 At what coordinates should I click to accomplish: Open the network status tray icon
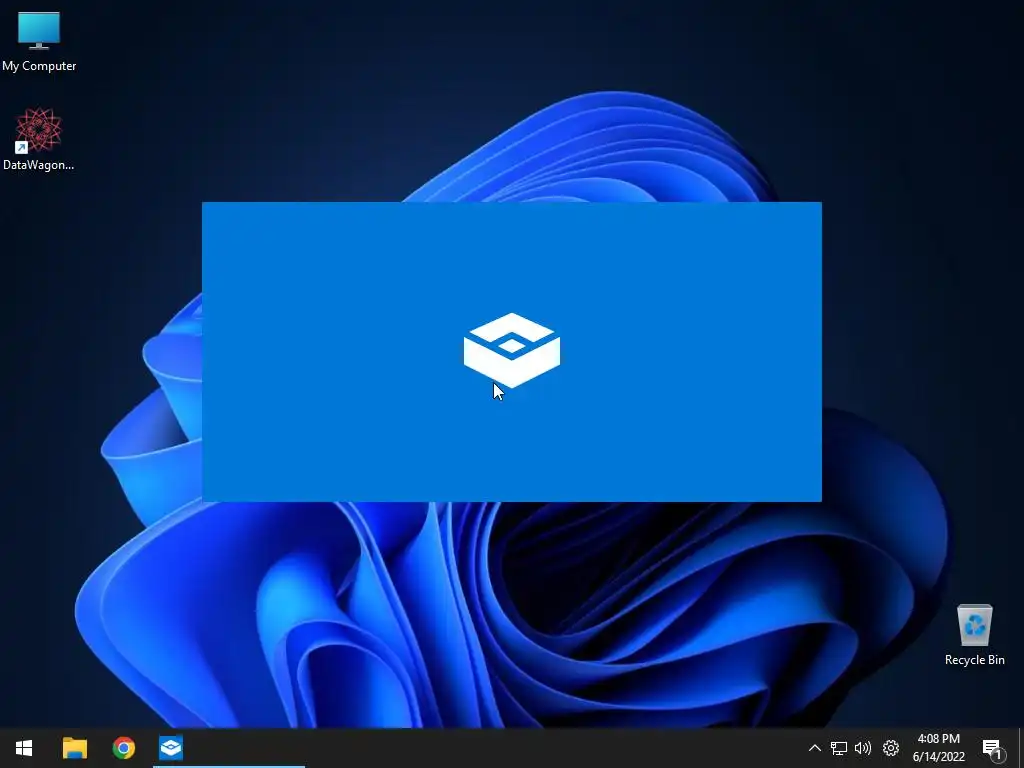pos(839,748)
